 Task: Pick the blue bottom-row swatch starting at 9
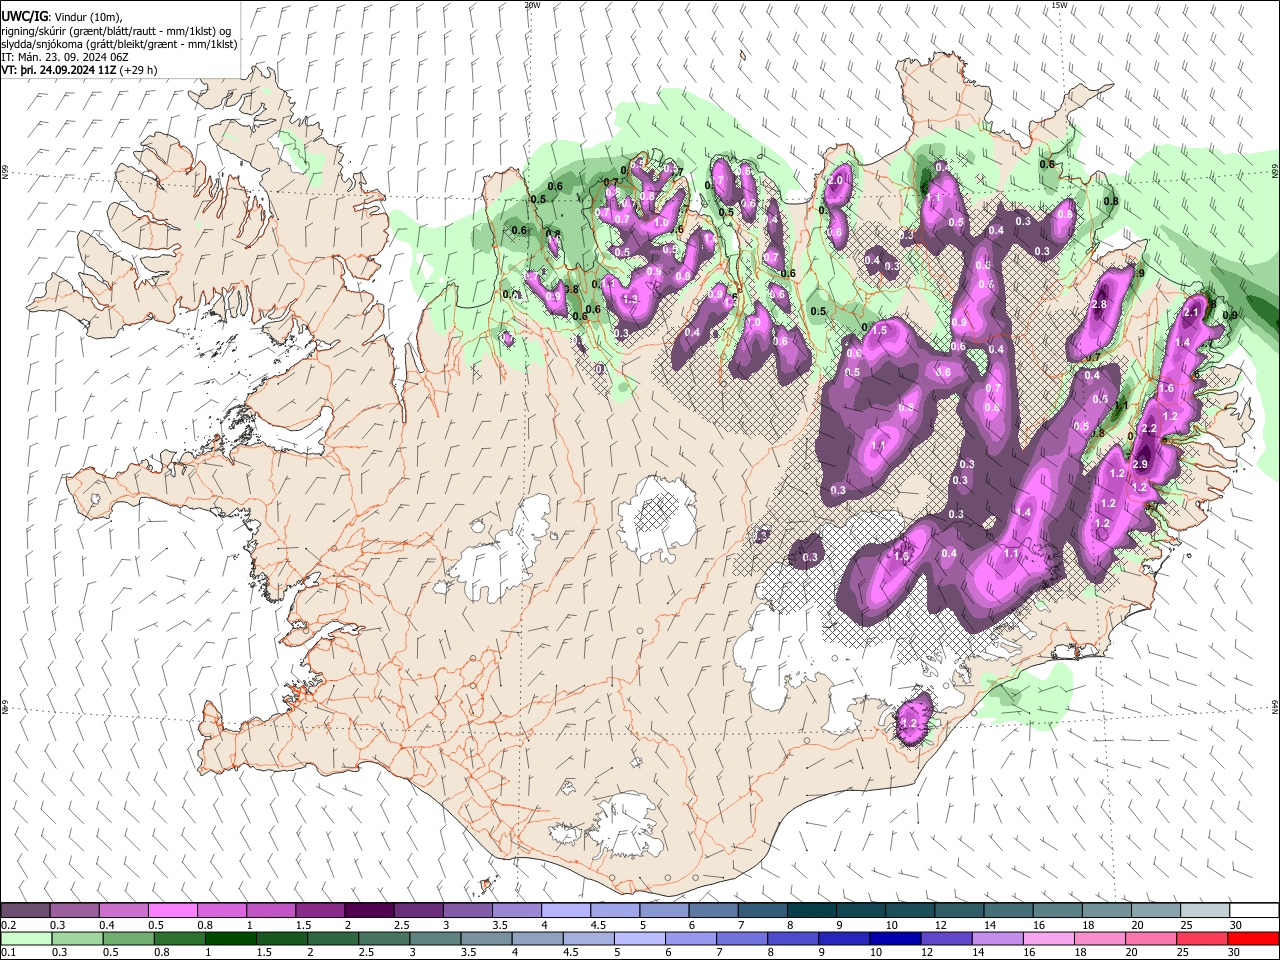(x=844, y=939)
